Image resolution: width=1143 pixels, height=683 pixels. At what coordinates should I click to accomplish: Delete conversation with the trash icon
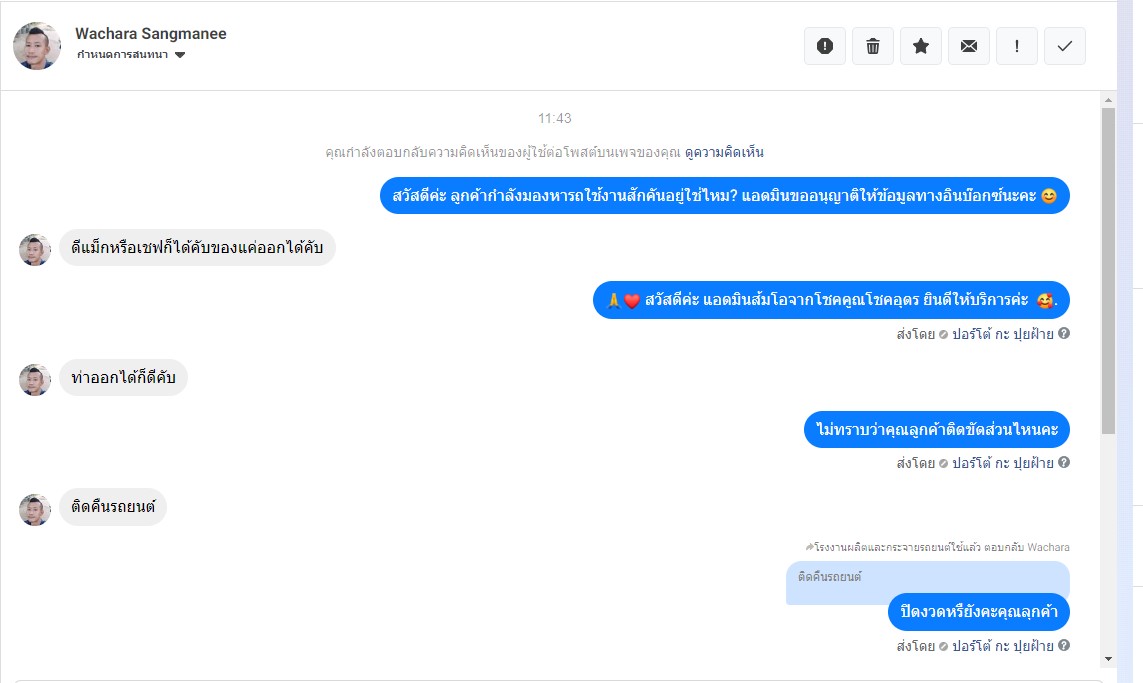[x=873, y=46]
